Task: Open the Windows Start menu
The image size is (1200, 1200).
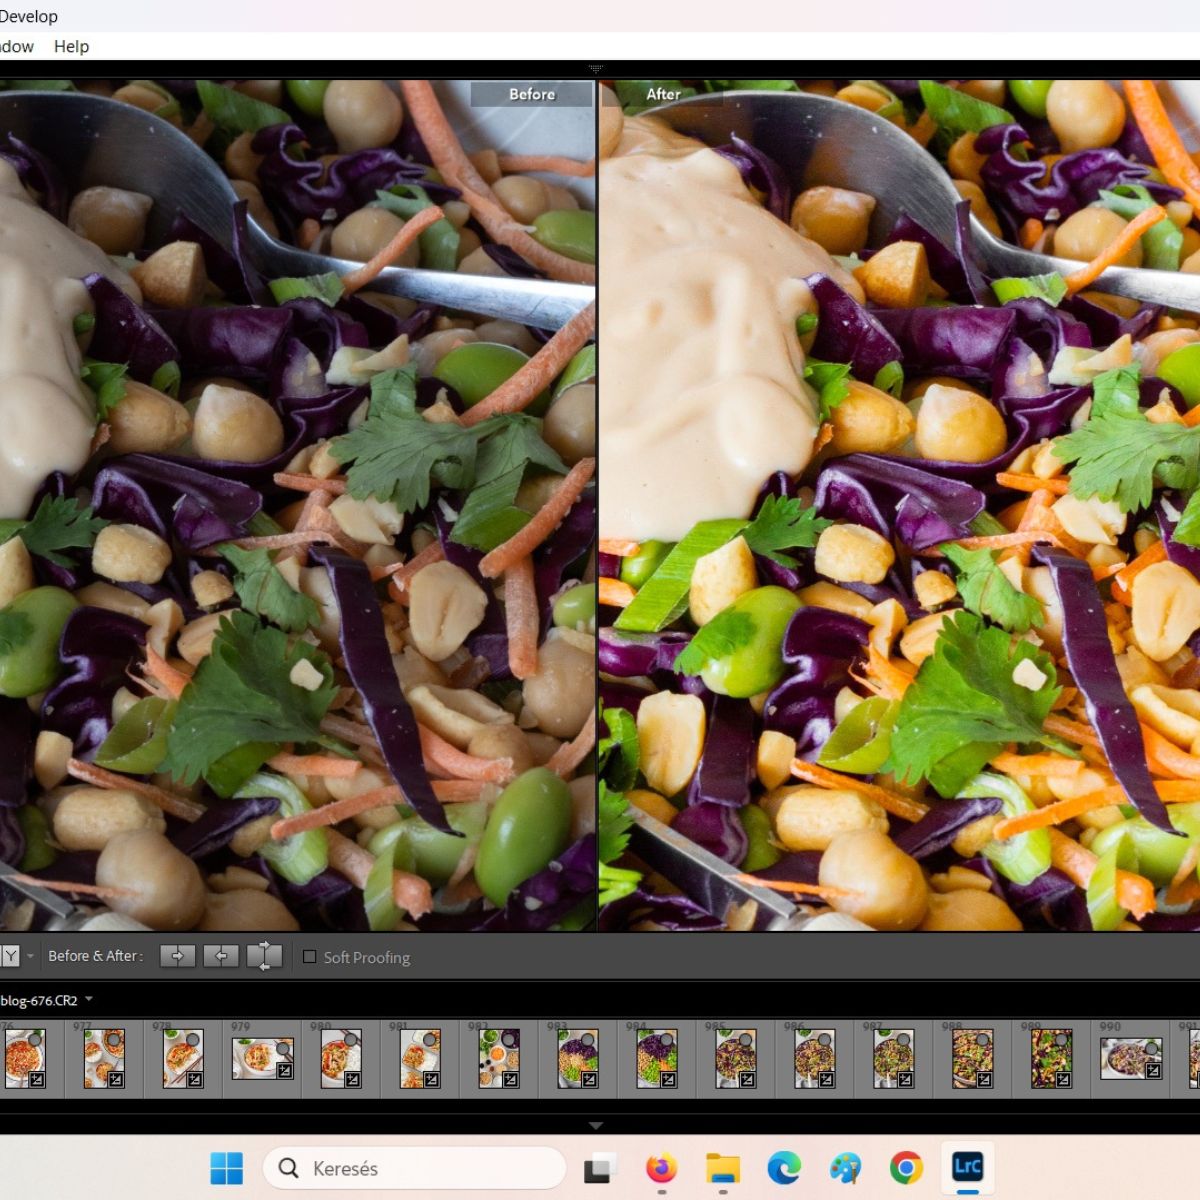Action: (227, 1168)
